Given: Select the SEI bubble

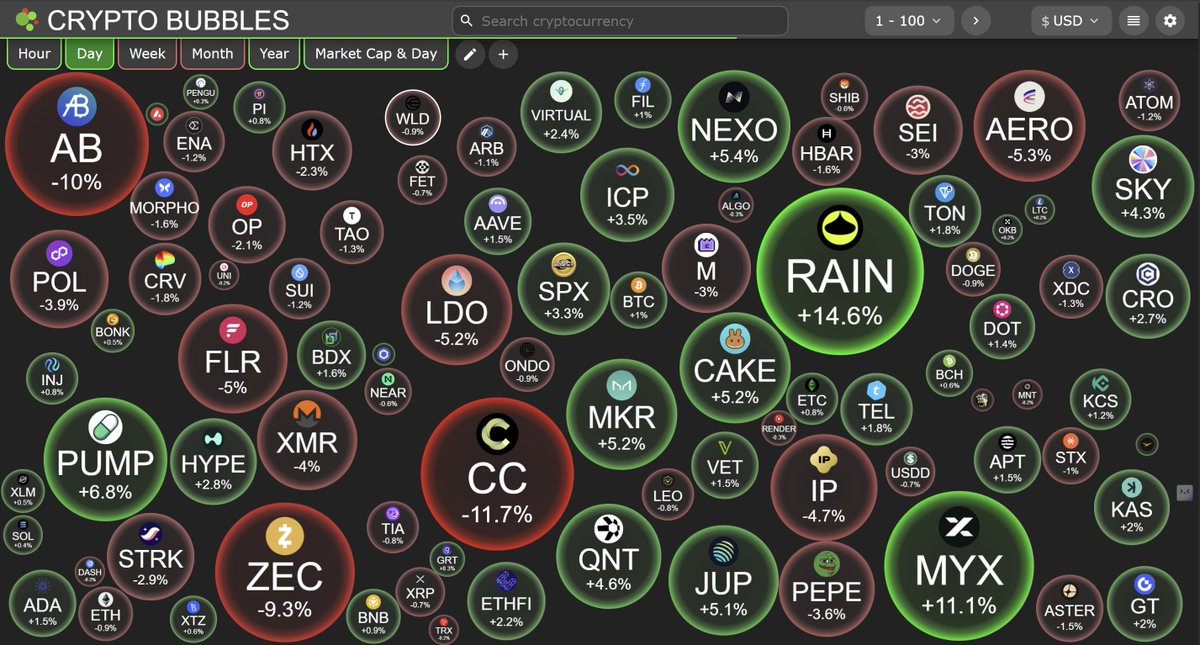Looking at the screenshot, I should (918, 130).
